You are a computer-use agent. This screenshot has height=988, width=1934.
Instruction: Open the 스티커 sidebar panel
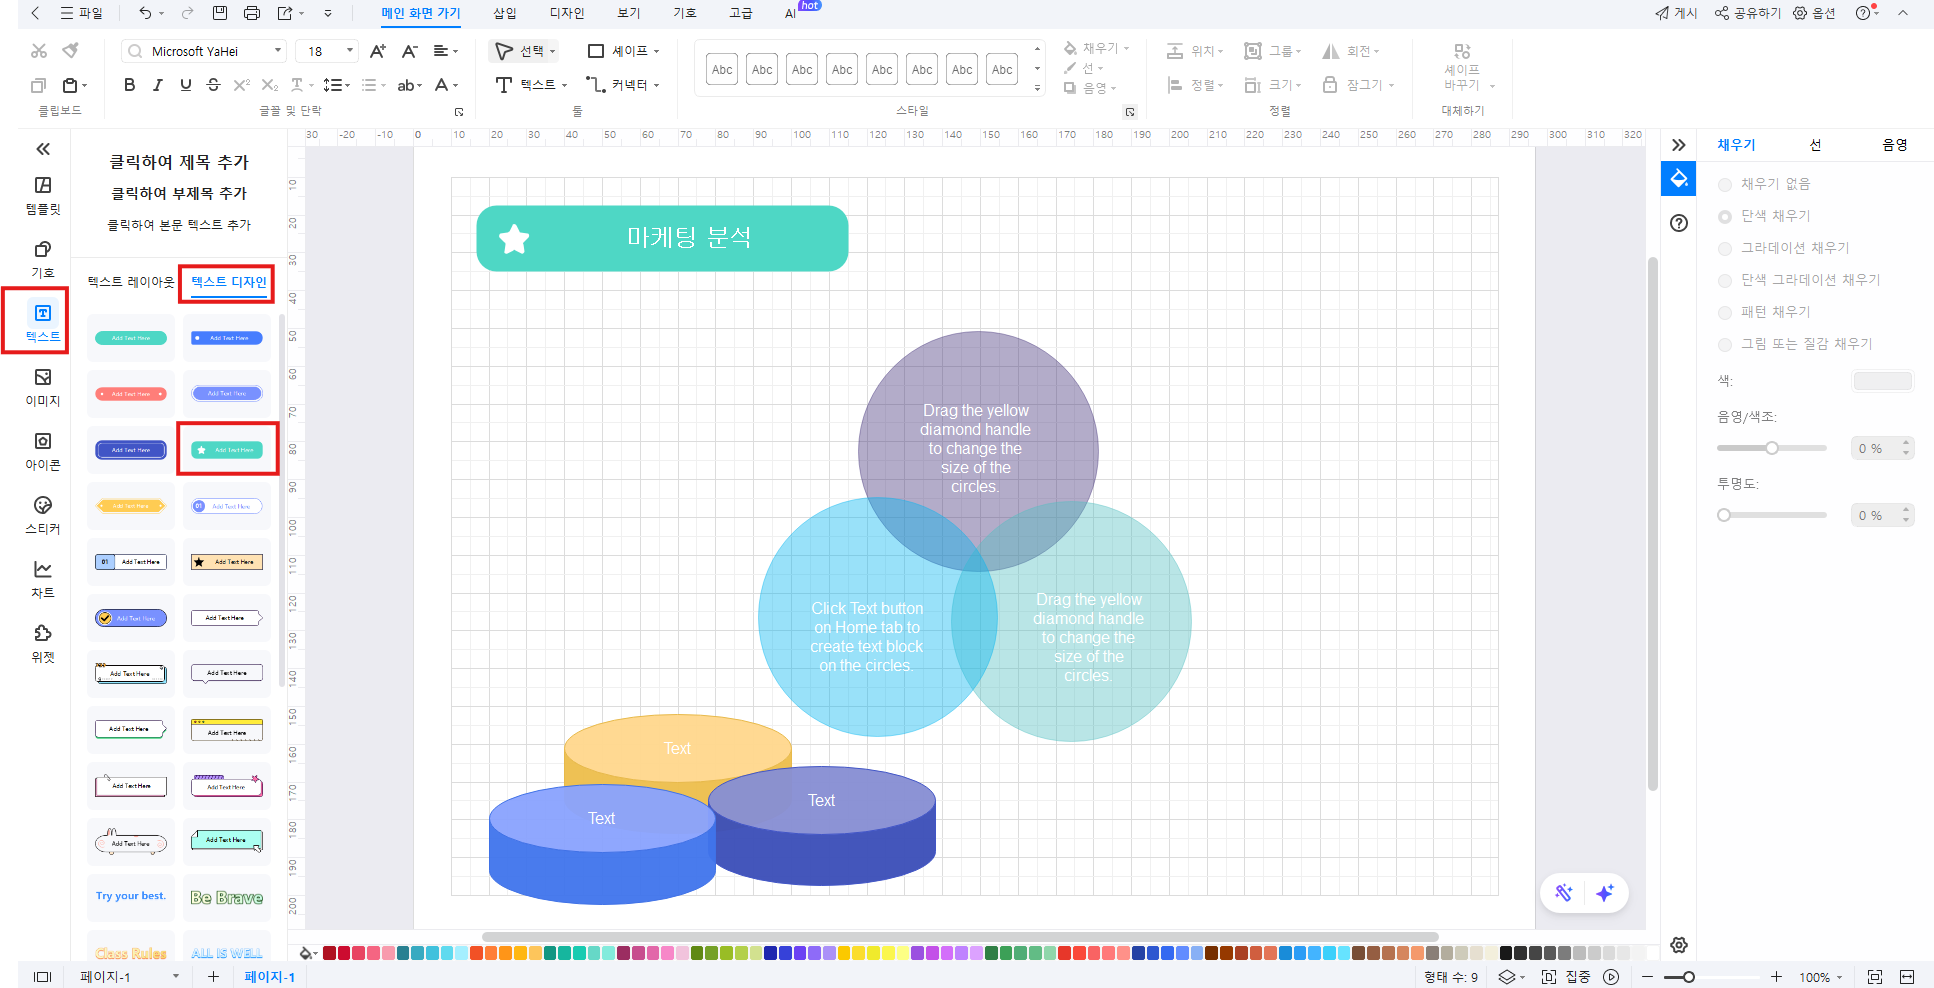click(43, 515)
